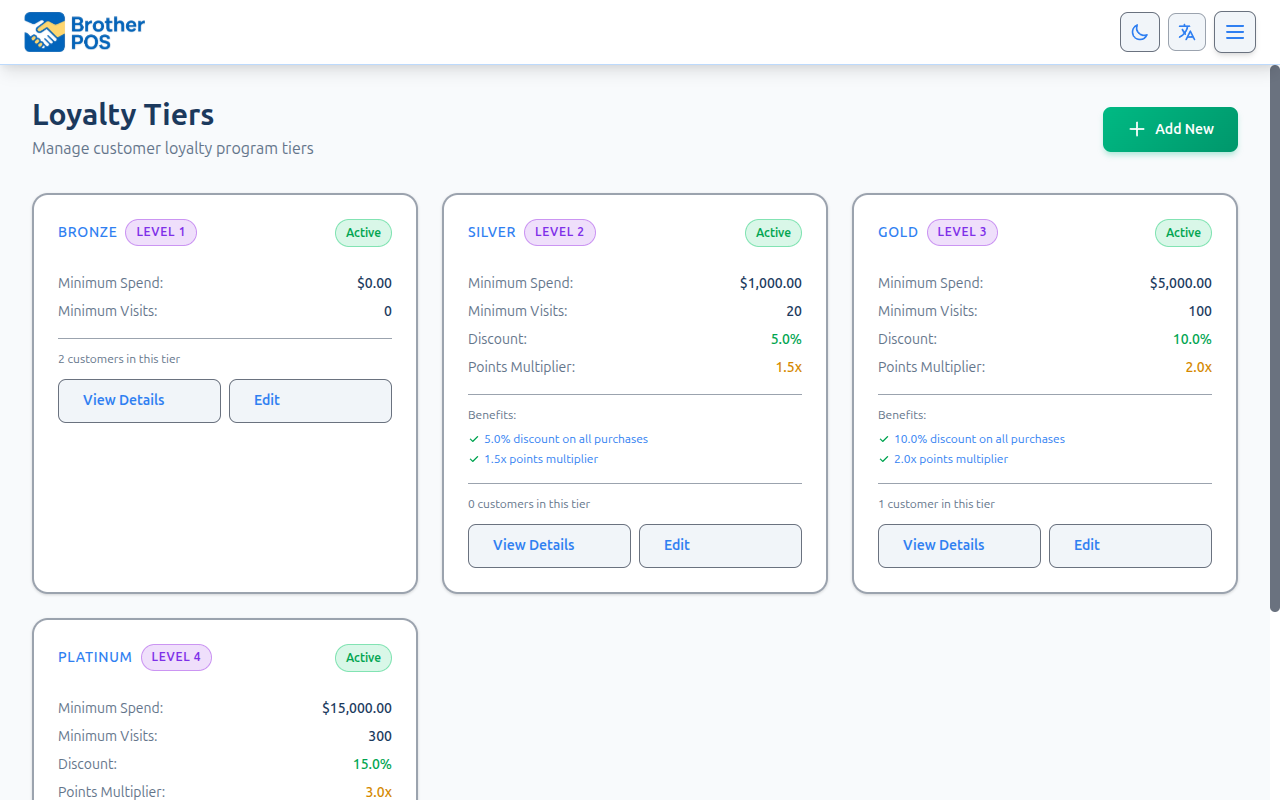Click the Bronze tier Active status badge
The width and height of the screenshot is (1280, 800).
[x=363, y=233]
